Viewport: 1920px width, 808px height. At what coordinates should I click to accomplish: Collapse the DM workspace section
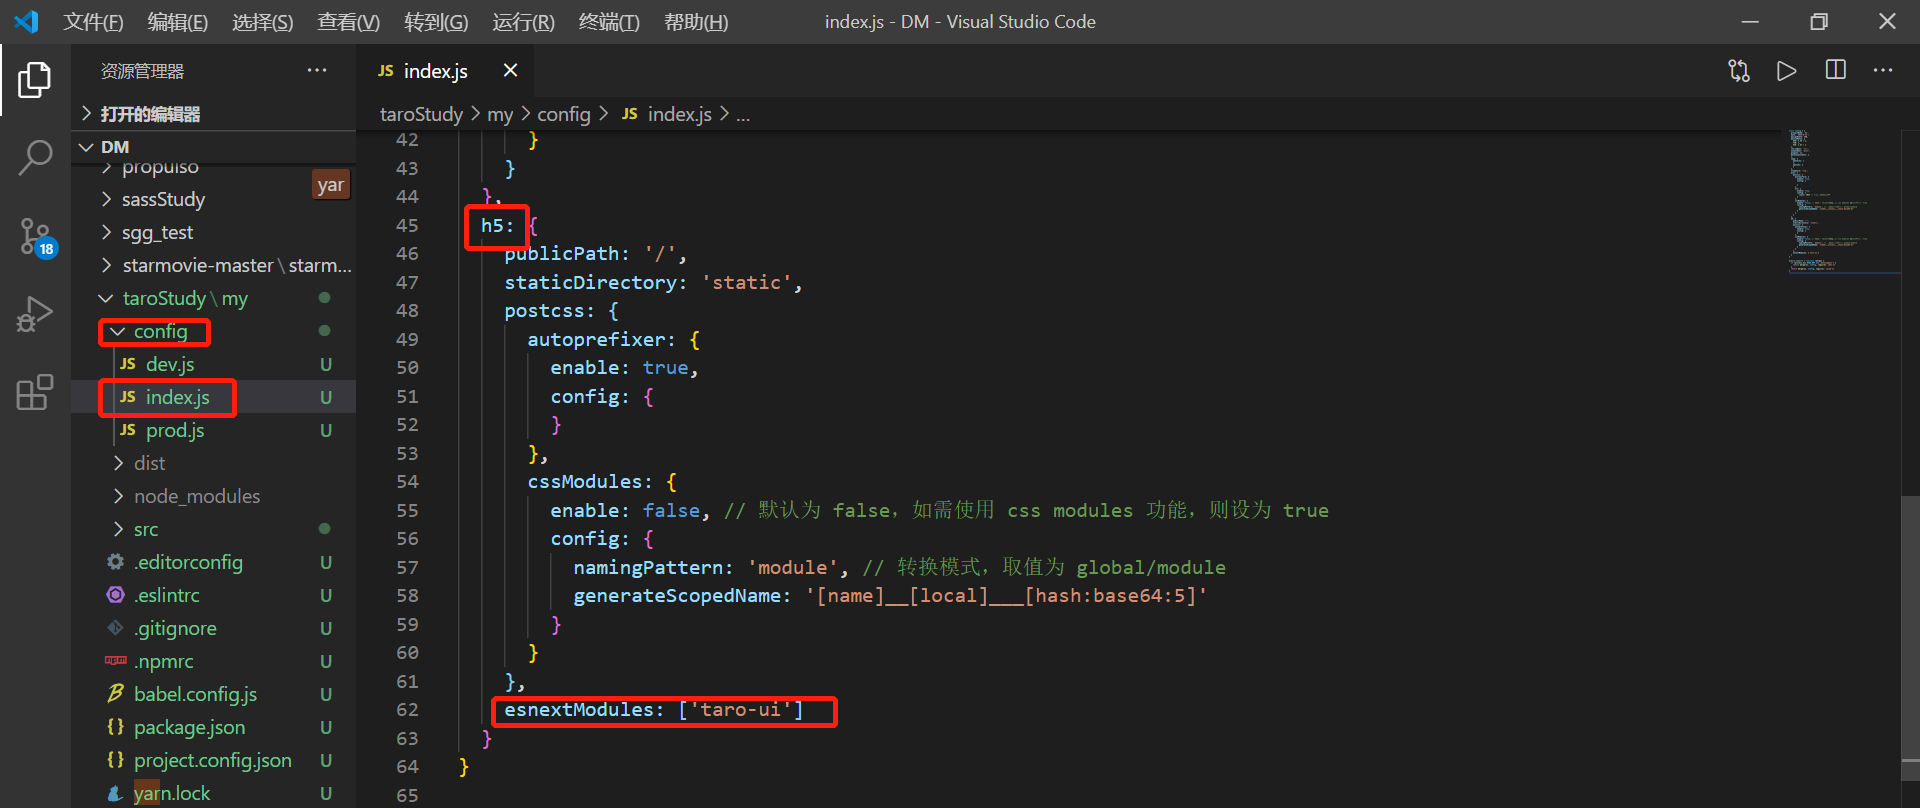tap(213, 147)
